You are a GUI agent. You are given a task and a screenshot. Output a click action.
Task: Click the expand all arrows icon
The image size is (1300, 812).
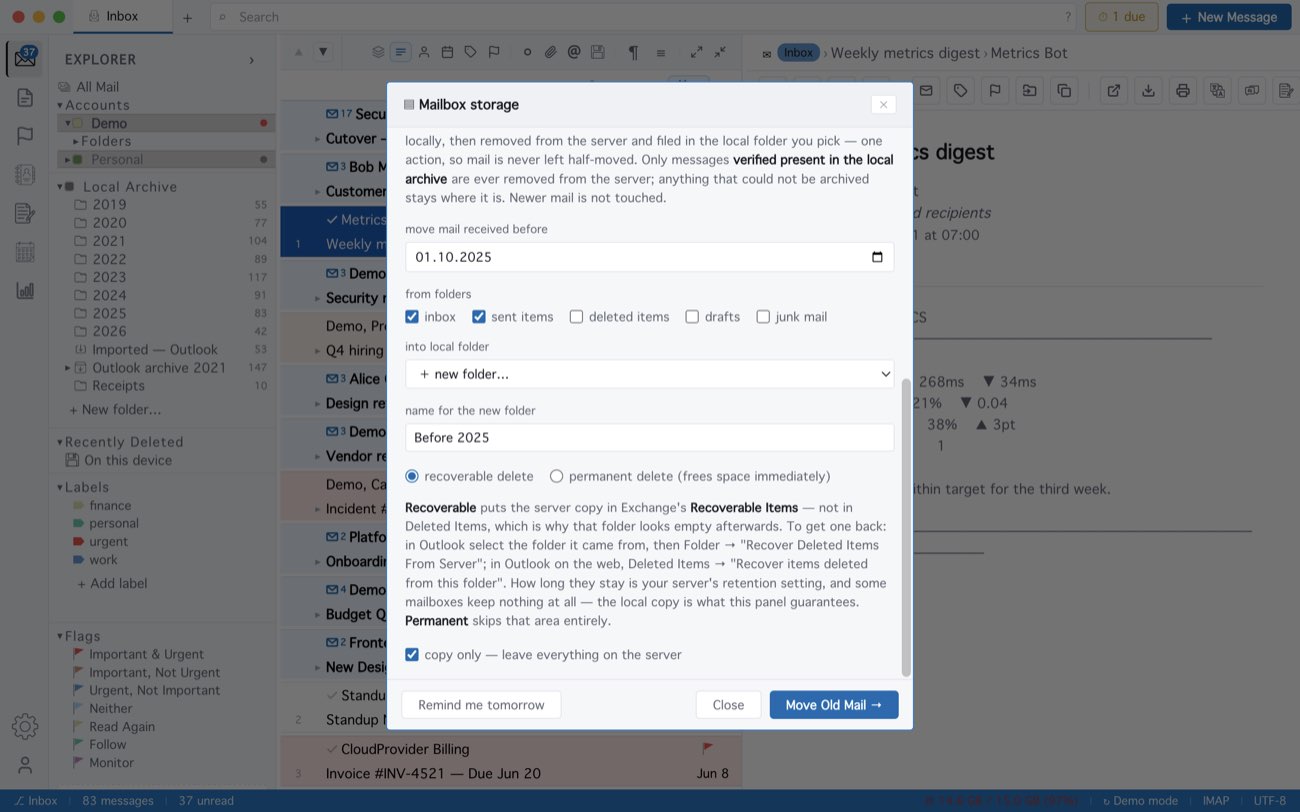point(696,52)
